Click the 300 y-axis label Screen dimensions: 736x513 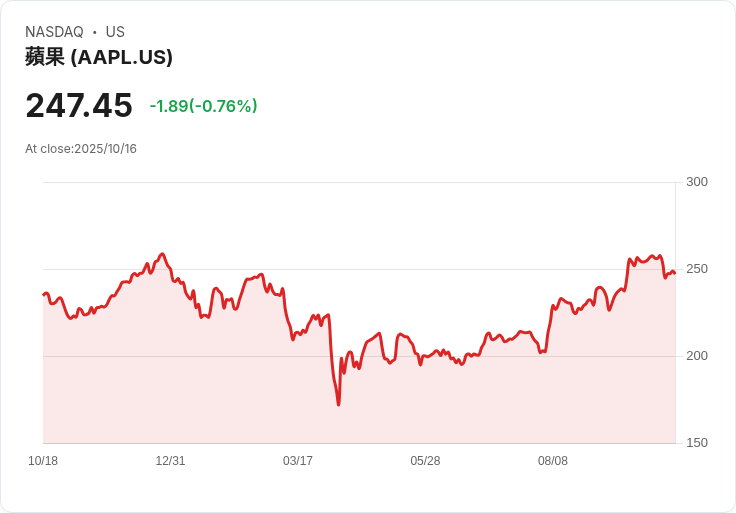[697, 182]
